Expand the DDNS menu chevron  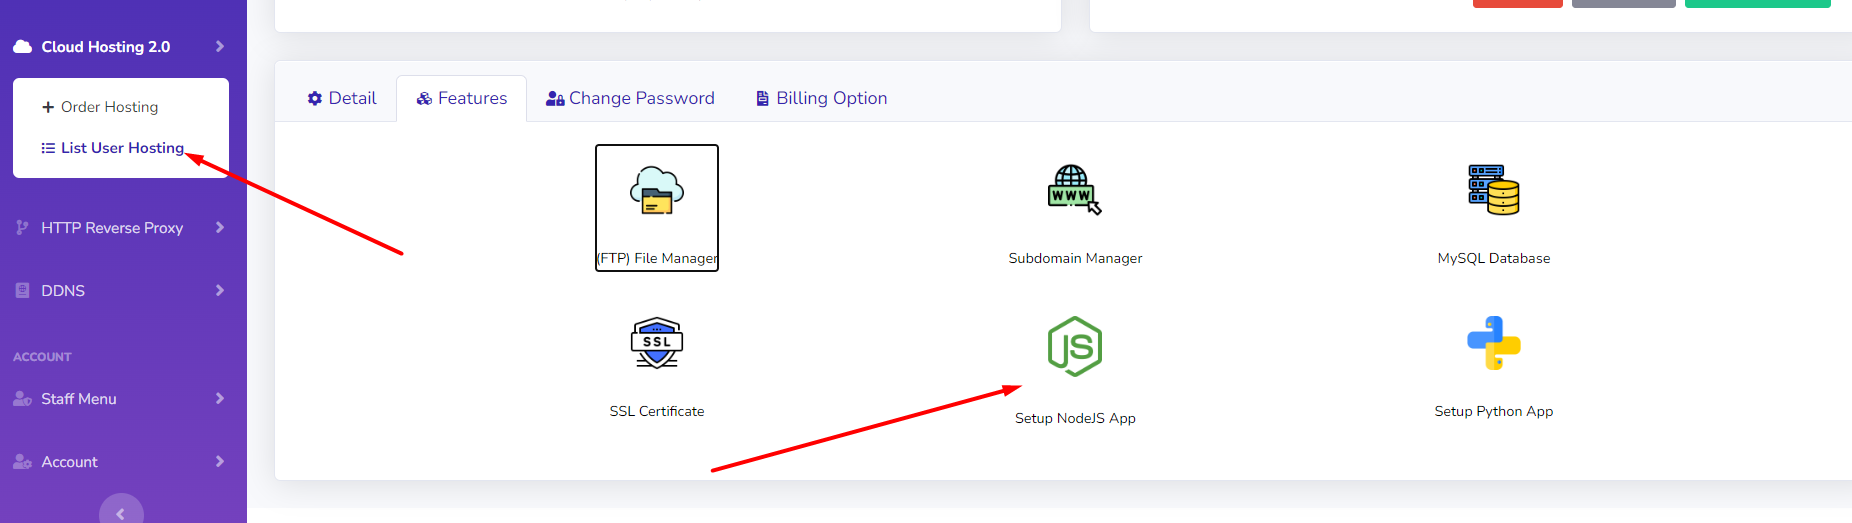[x=220, y=291]
